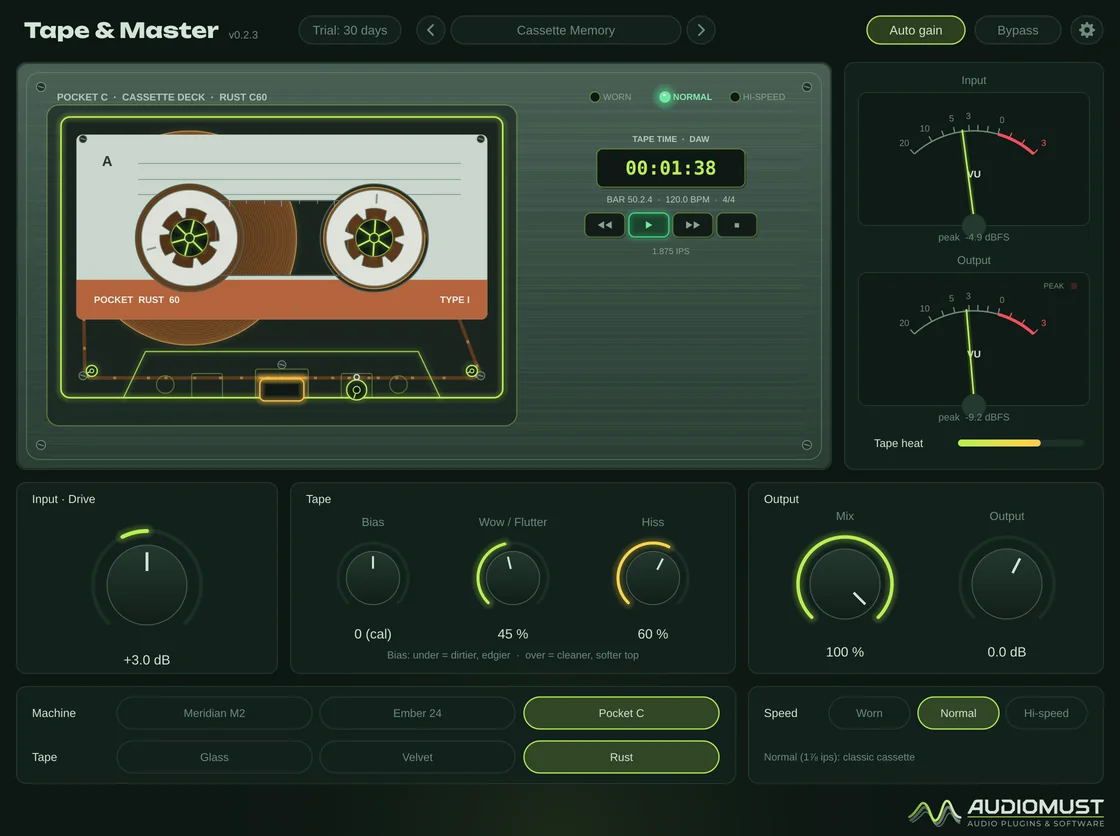Click the Audiomust logo
1120x836 pixels.
coord(1006,812)
